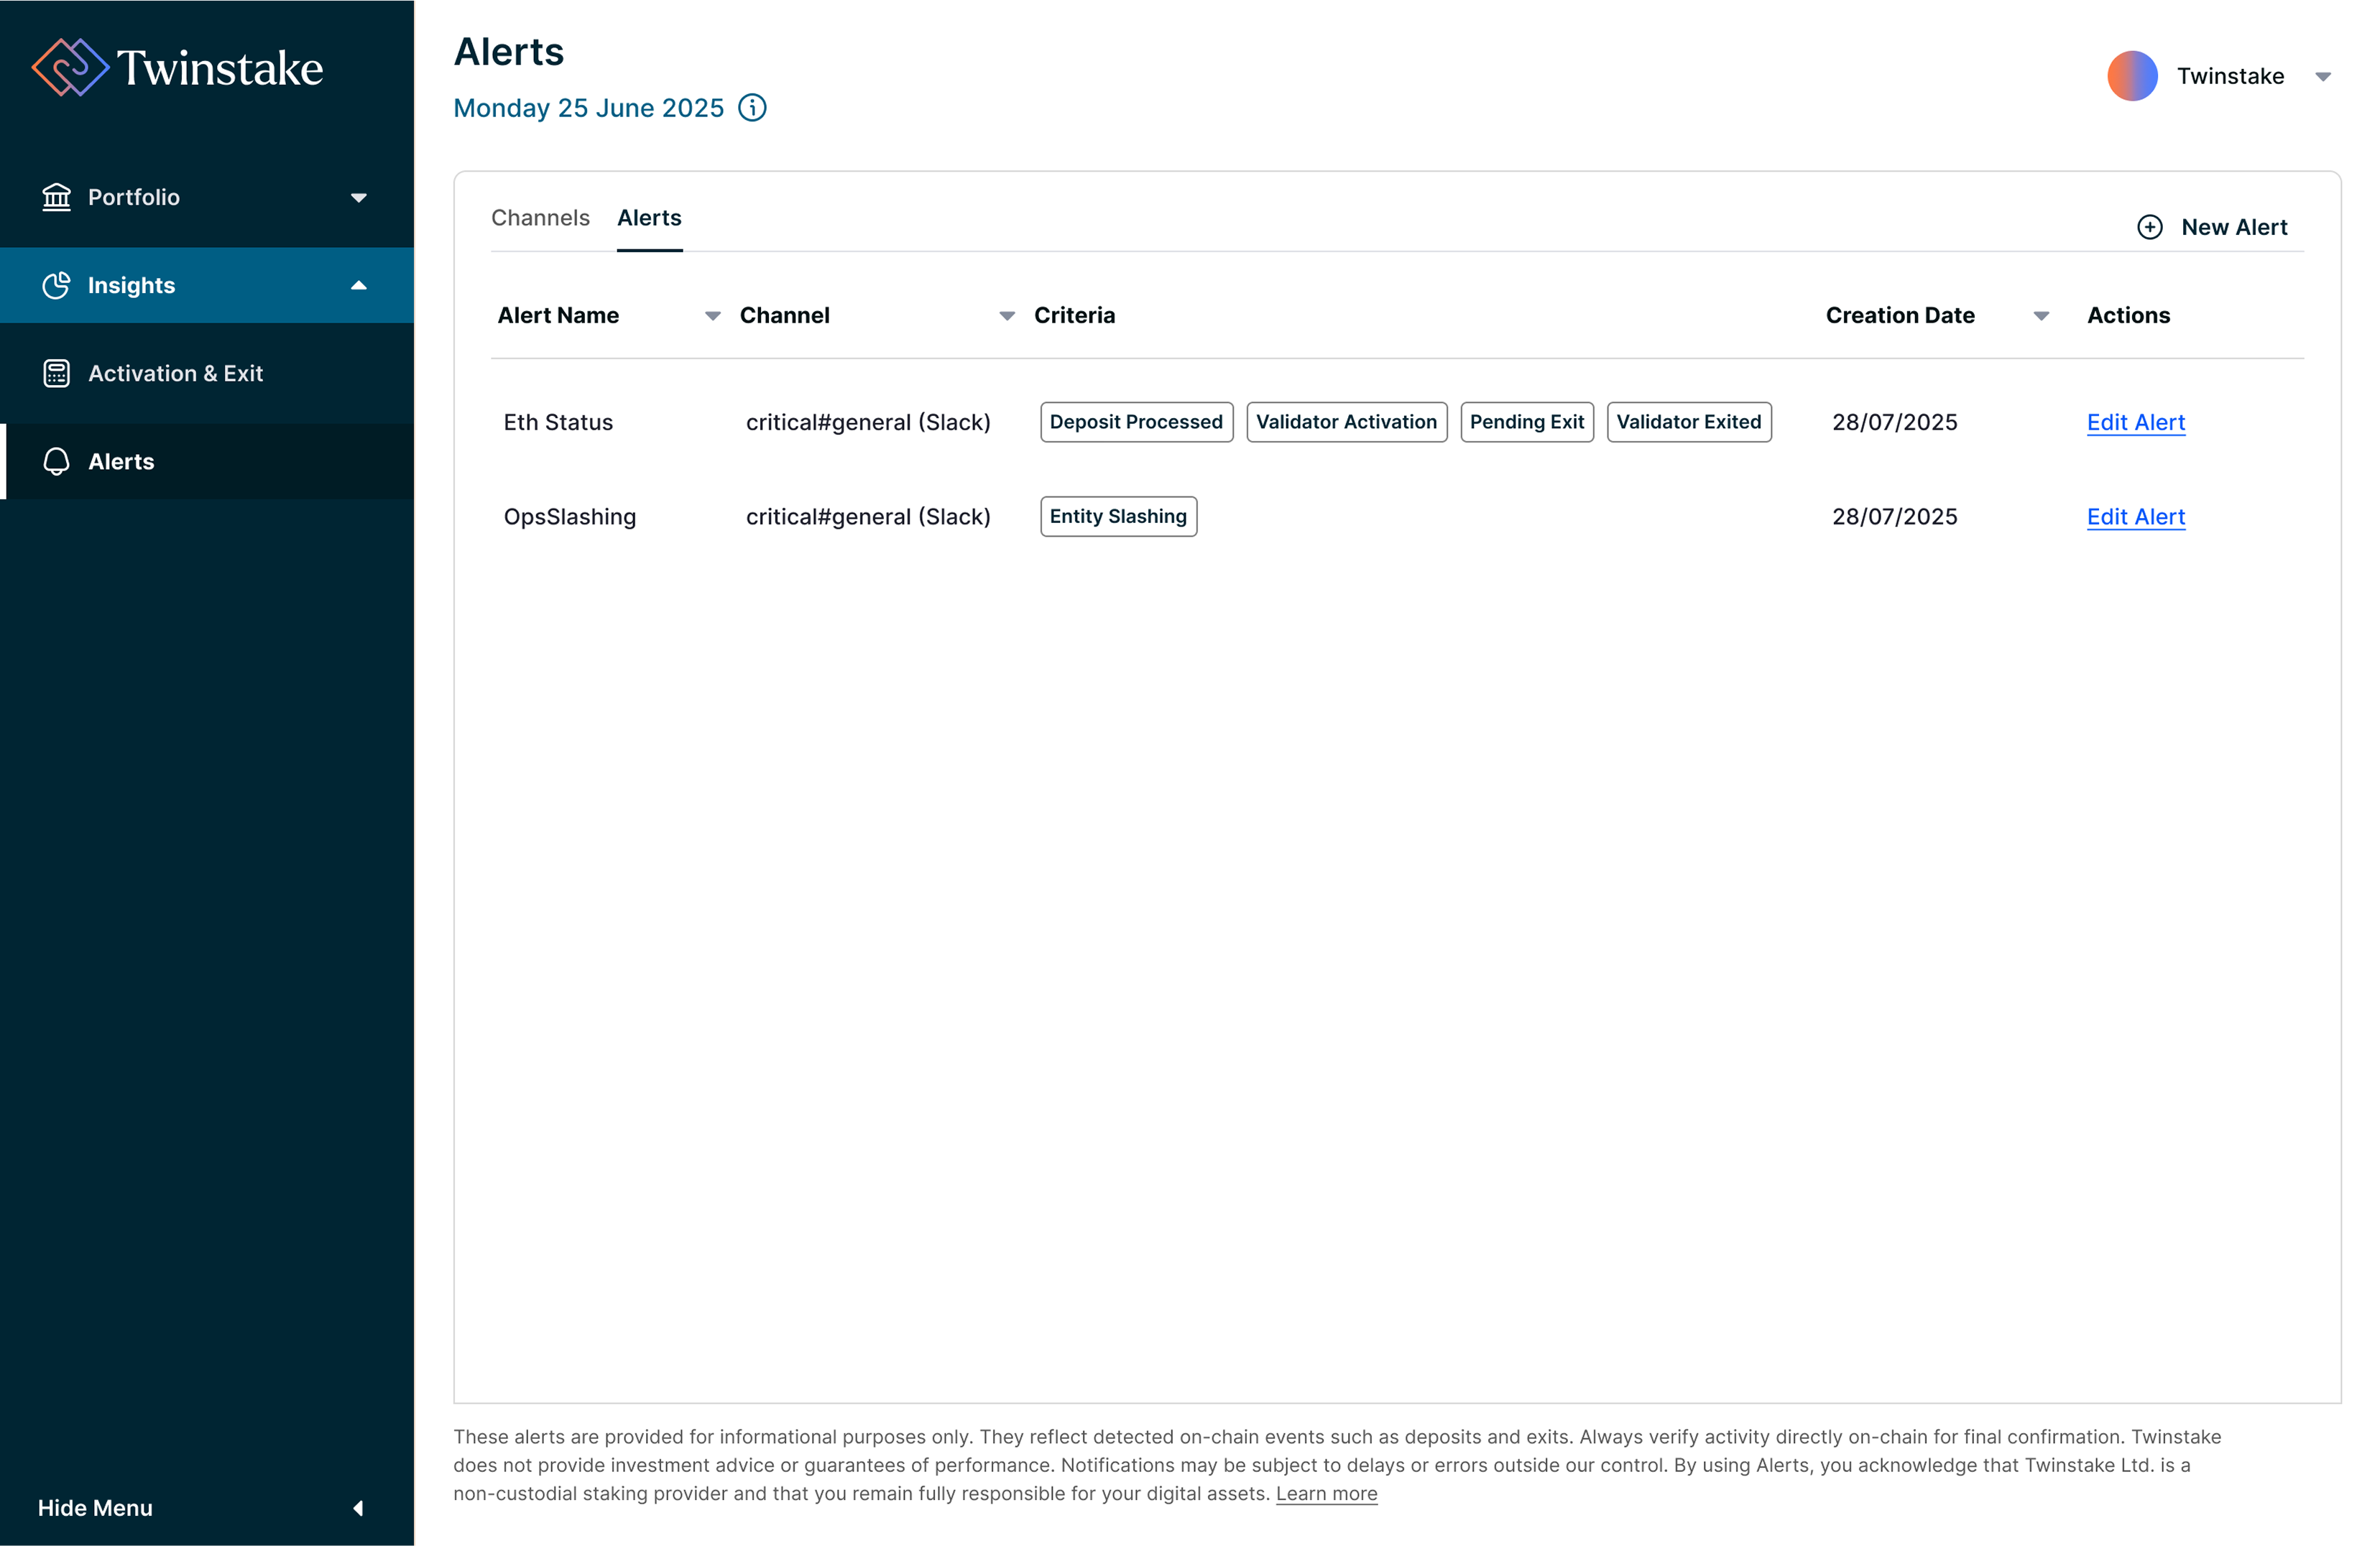The image size is (2380, 1546).
Task: Click the Insights pie chart icon
Action: 57,285
